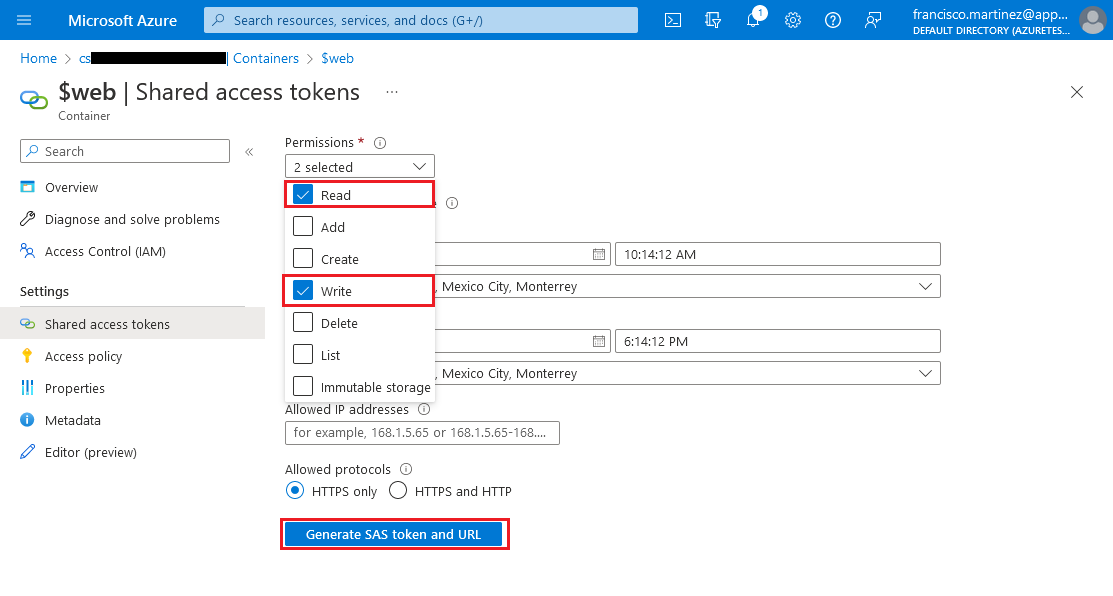Enable the Delete permission checkbox
This screenshot has width=1113, height=596.
coord(304,323)
